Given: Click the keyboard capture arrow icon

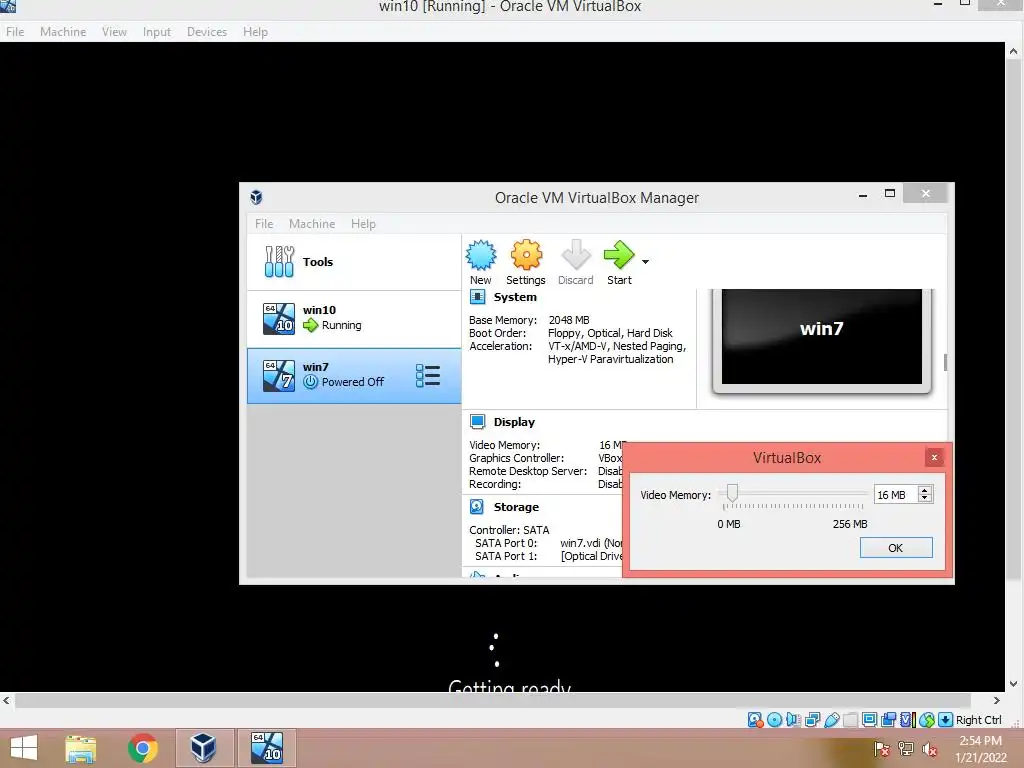Looking at the screenshot, I should click(946, 720).
